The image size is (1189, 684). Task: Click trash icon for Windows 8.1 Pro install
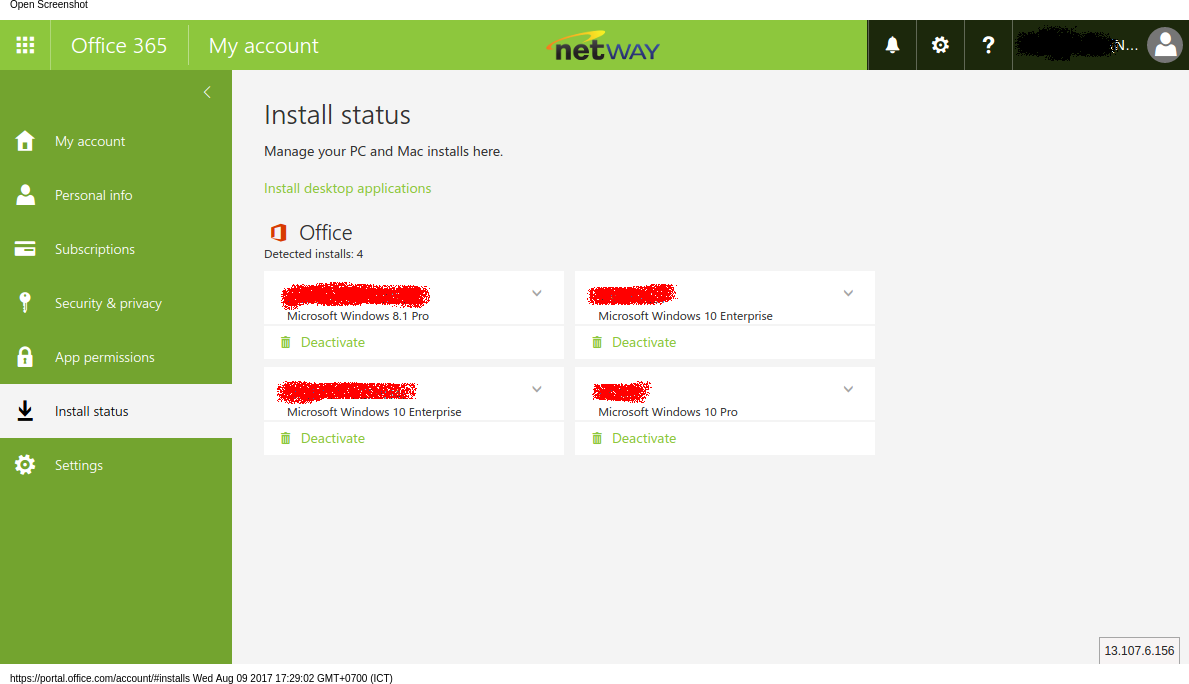click(x=286, y=342)
